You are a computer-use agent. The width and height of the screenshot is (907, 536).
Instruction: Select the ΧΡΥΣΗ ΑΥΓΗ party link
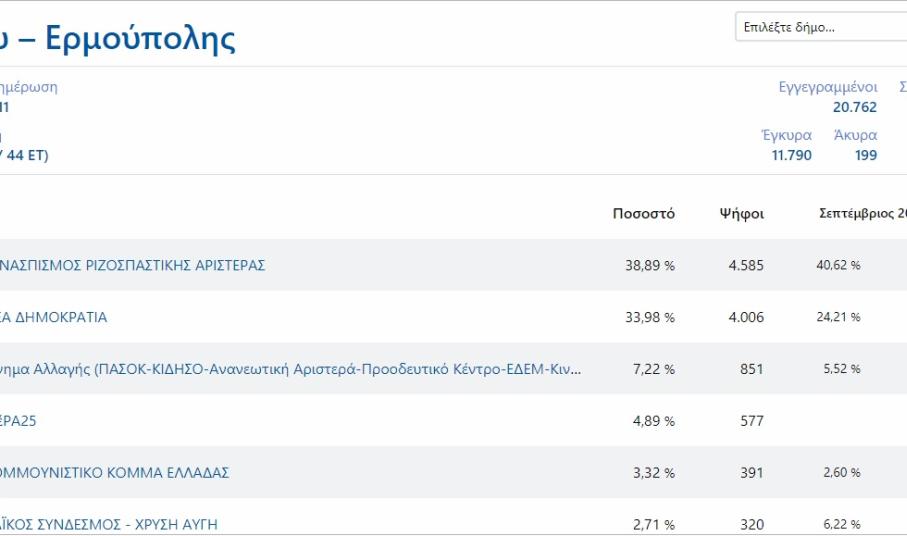(x=108, y=524)
